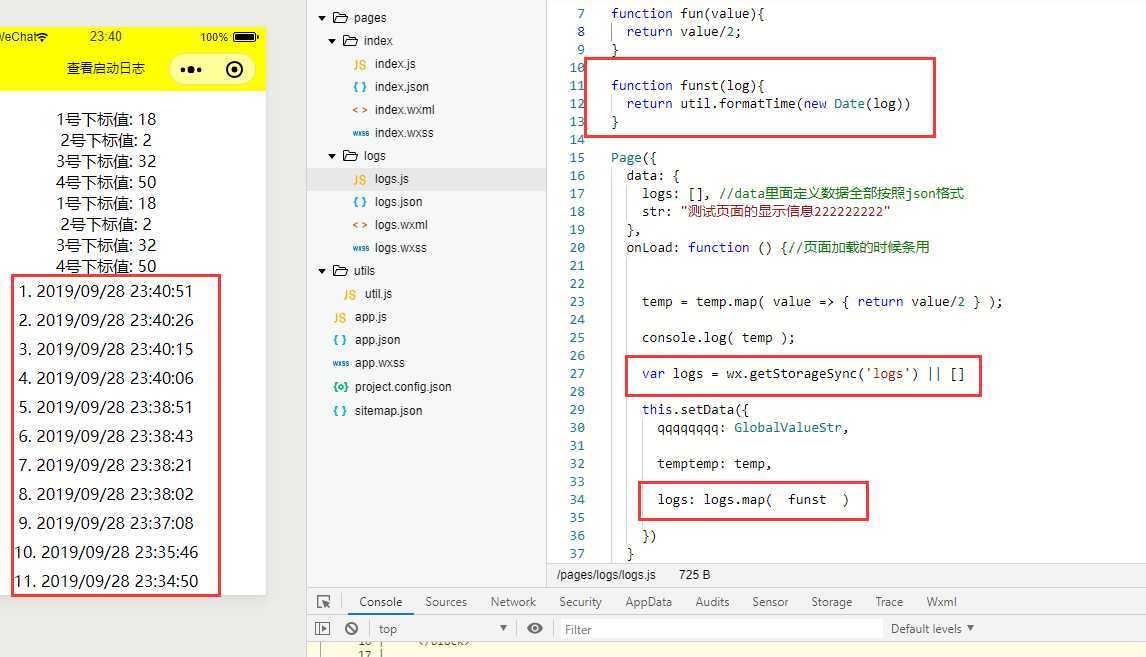This screenshot has height=657, width=1146.
Task: Click the angle-bracket icon next to index.wxml
Action: coord(360,110)
